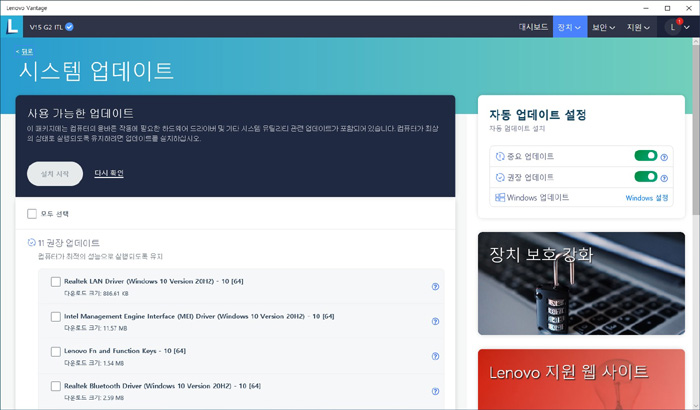The width and height of the screenshot is (700, 410).
Task: Select Lenovo Fn and Function Keys checkbox
Action: [x=56, y=351]
